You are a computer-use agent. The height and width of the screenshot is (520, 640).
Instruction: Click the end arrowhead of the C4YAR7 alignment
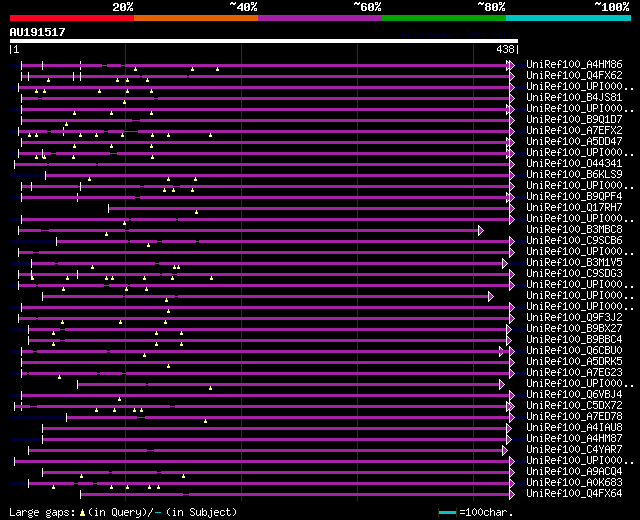pos(505,451)
